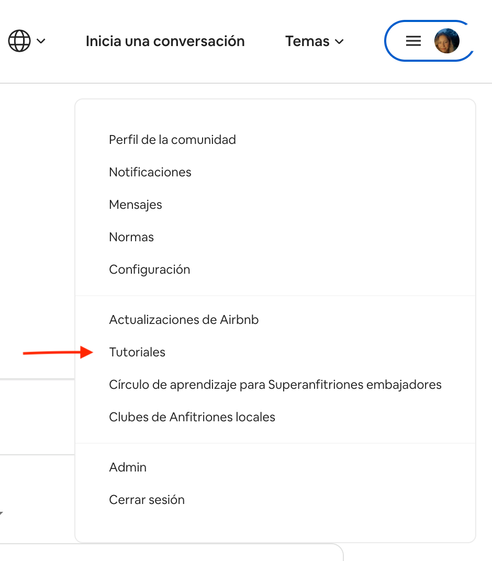Click the user profile avatar
492x561 pixels.
(x=447, y=41)
